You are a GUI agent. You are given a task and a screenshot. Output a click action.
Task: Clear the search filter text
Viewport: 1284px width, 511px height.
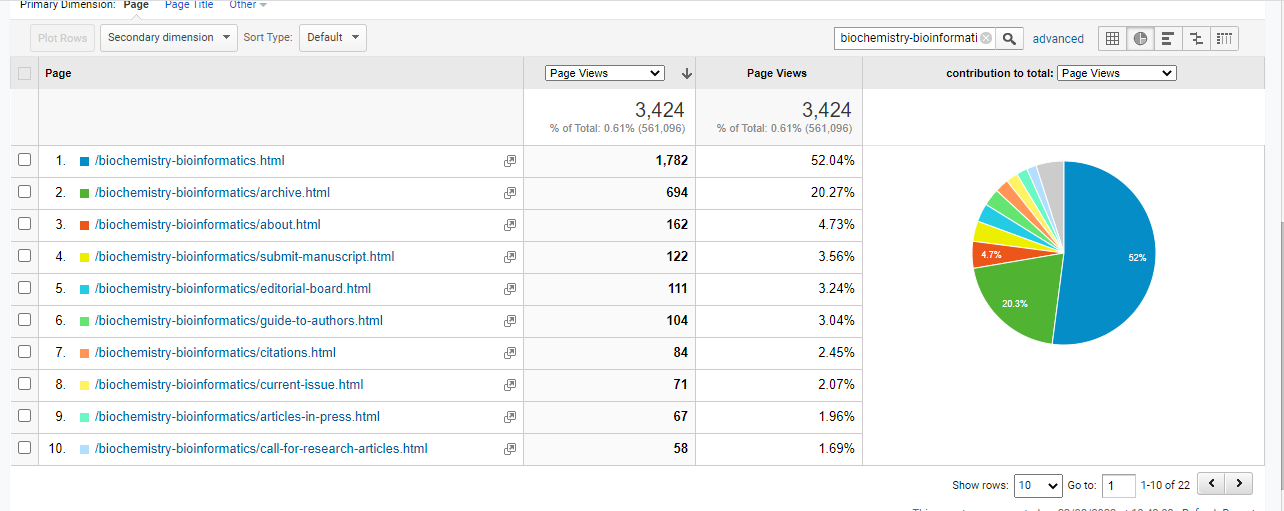[x=986, y=39]
